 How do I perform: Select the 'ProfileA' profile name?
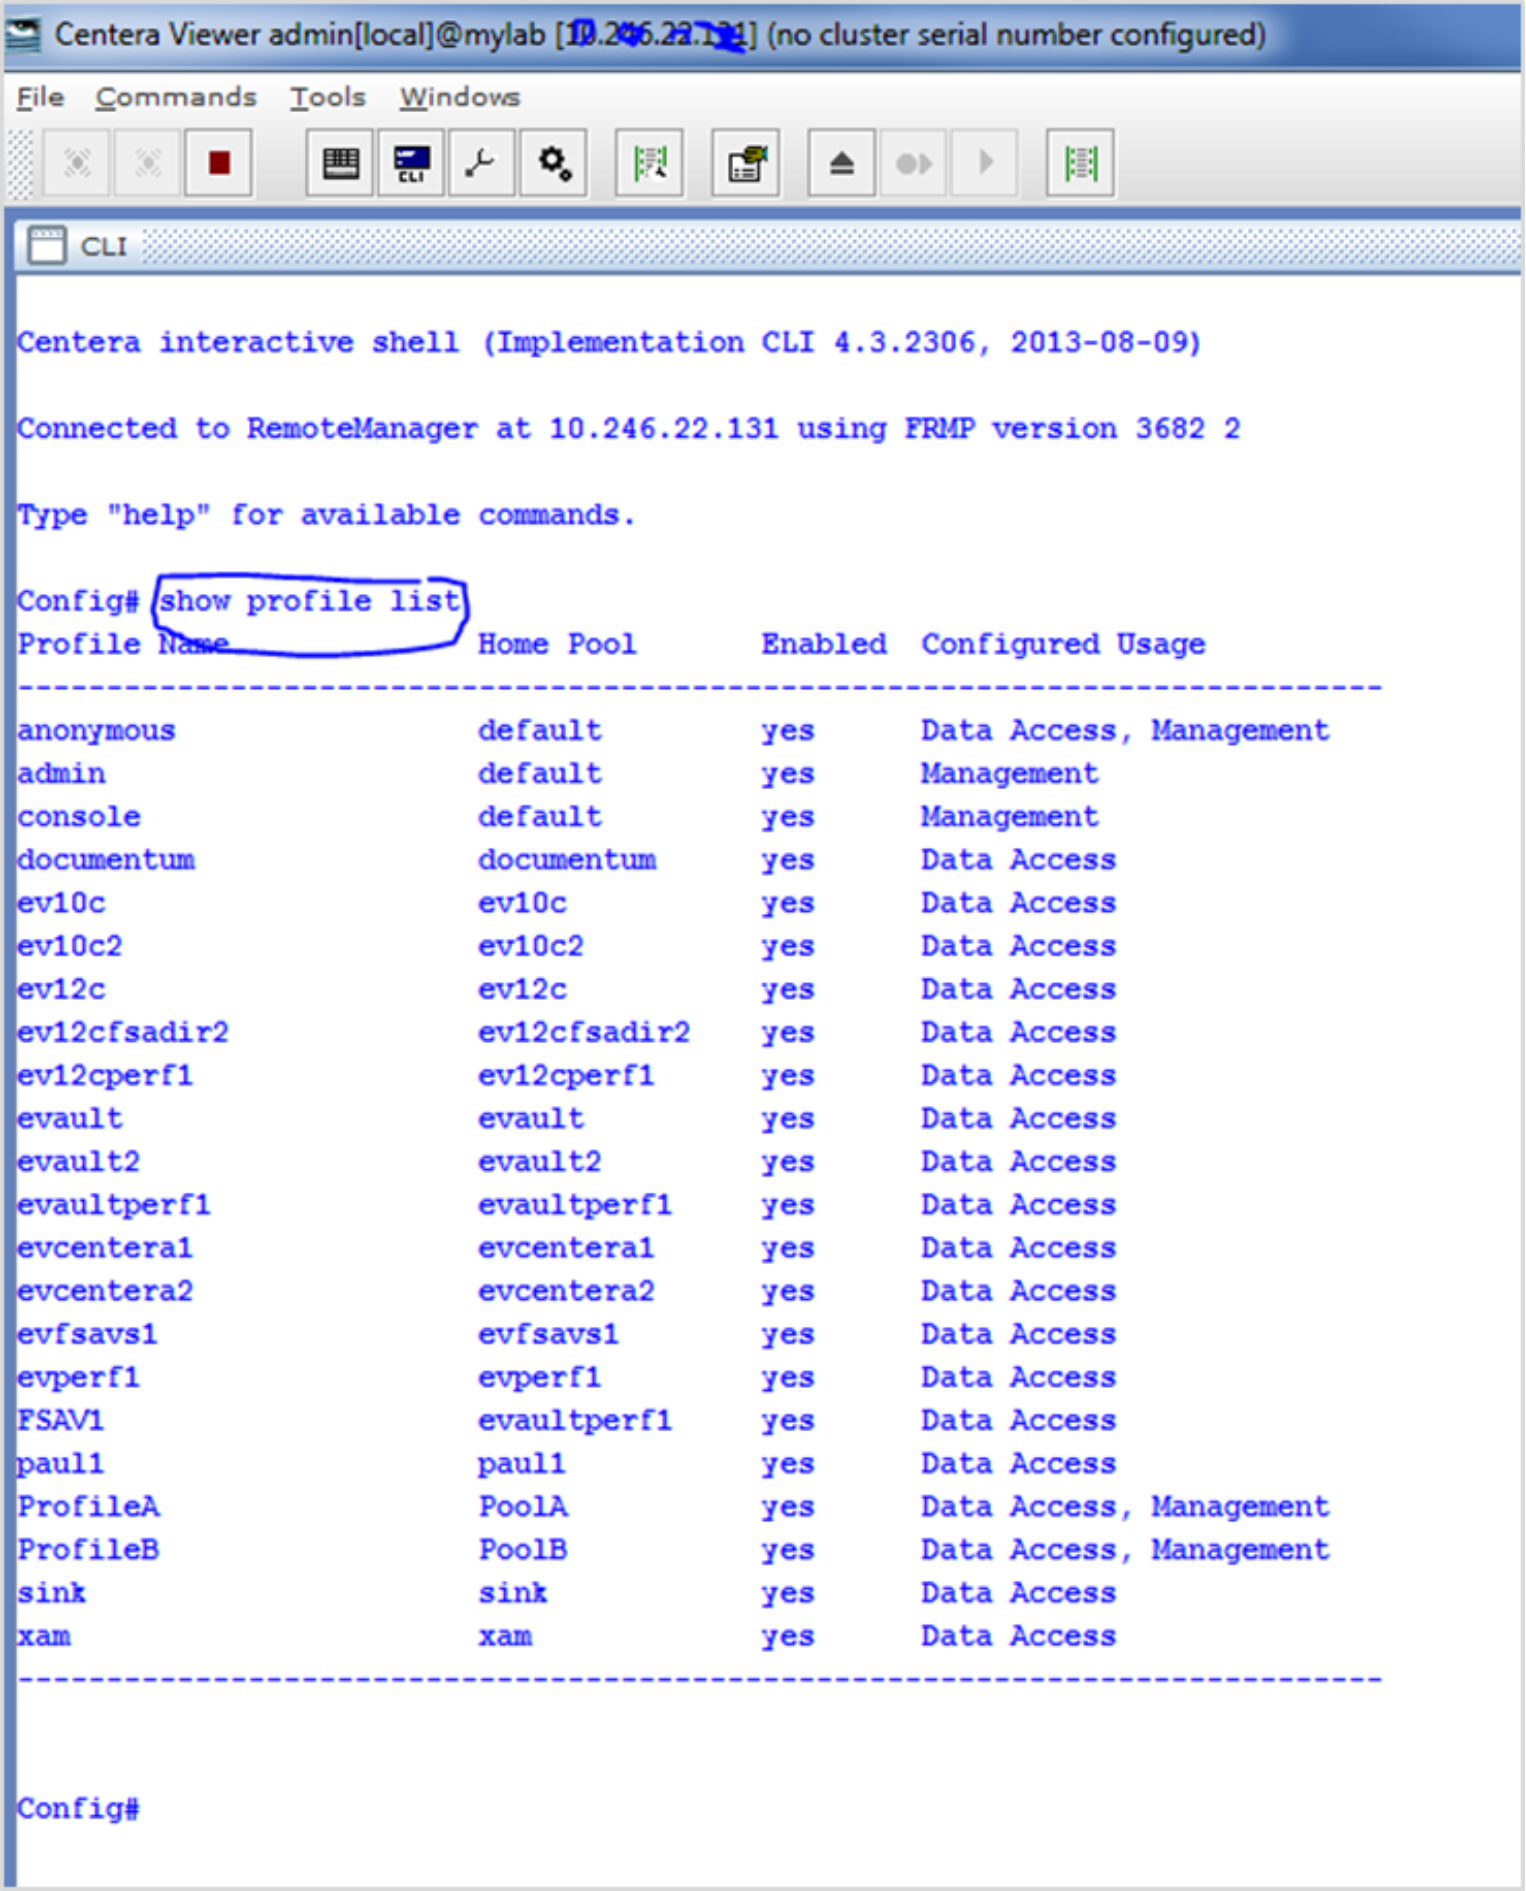click(x=89, y=1506)
